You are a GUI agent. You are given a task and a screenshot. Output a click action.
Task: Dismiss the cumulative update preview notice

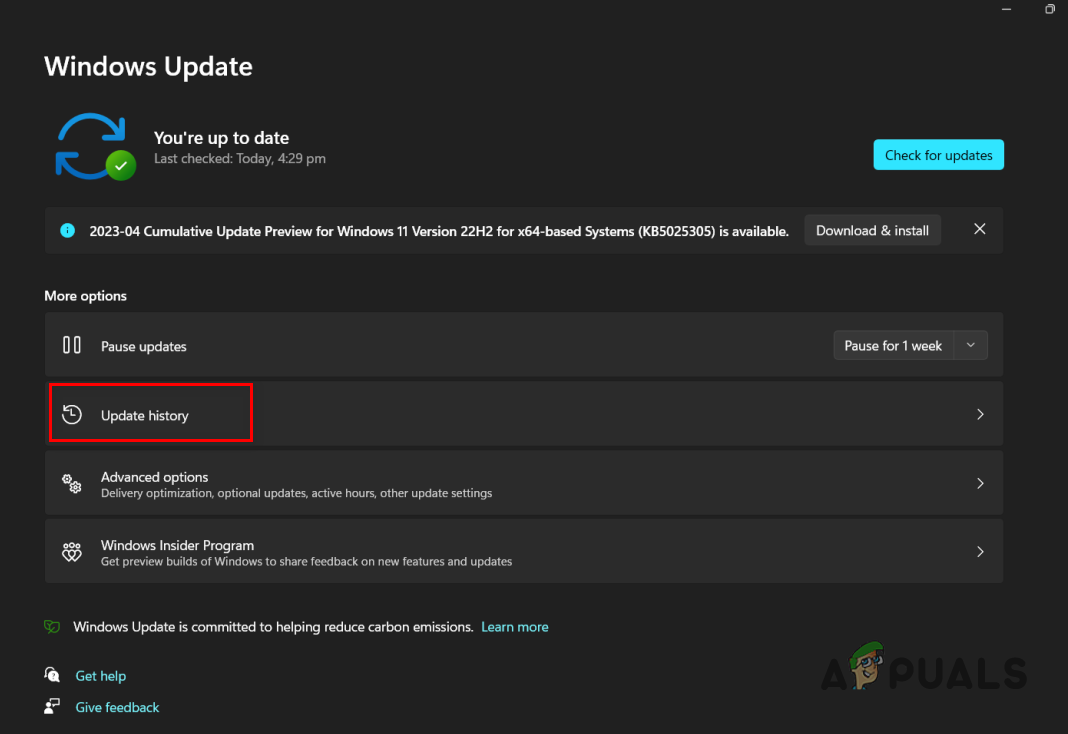click(979, 229)
